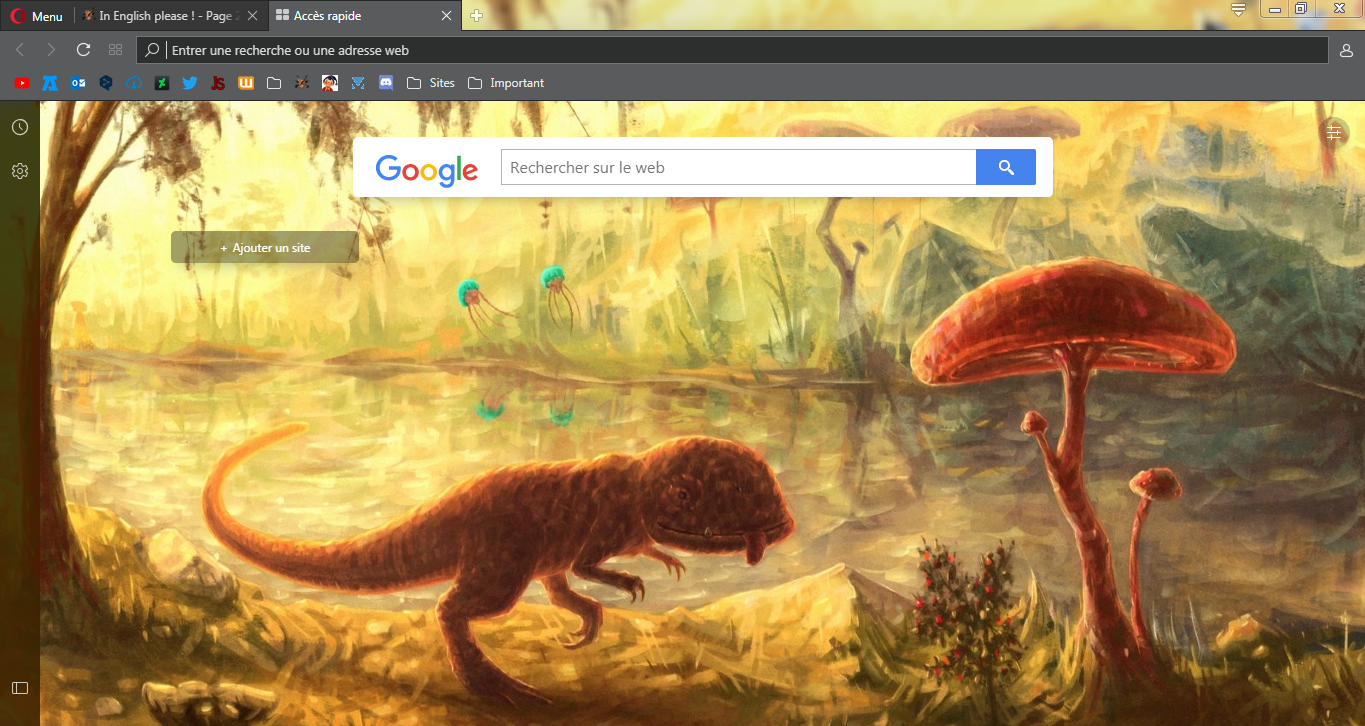Open the Discord bookmark

coord(386,83)
